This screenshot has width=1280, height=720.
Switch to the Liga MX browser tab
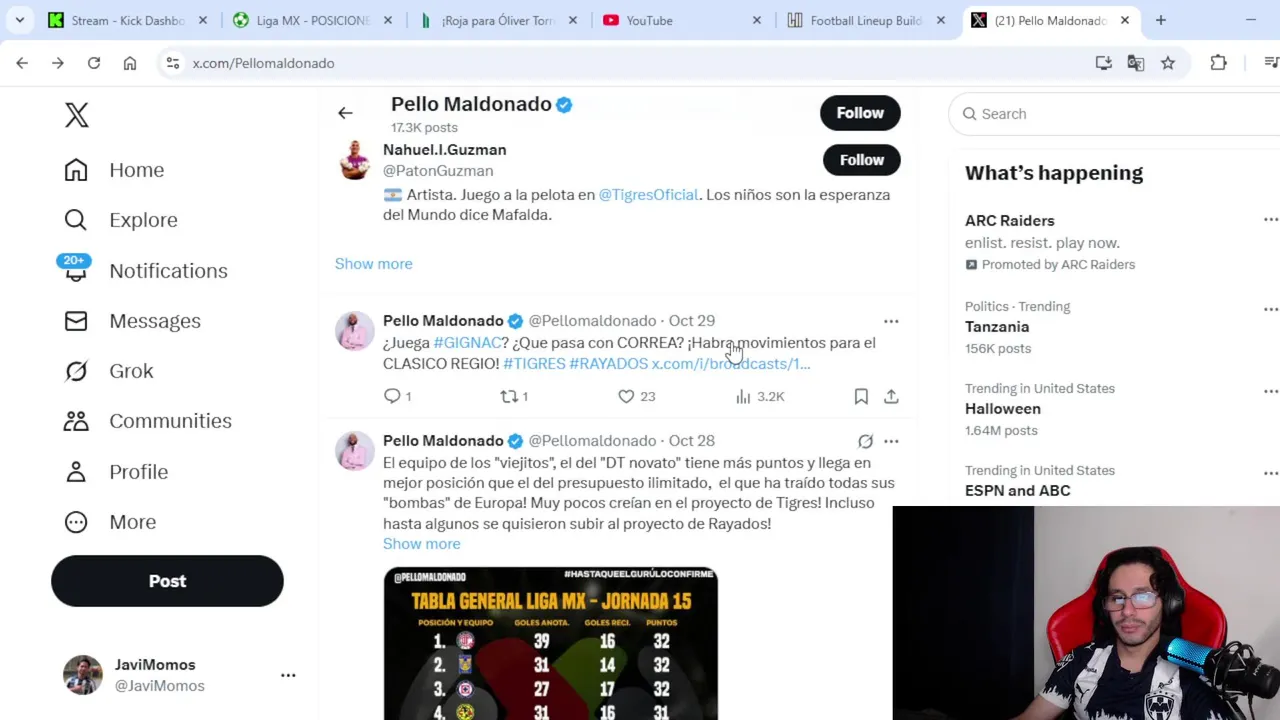(x=312, y=20)
